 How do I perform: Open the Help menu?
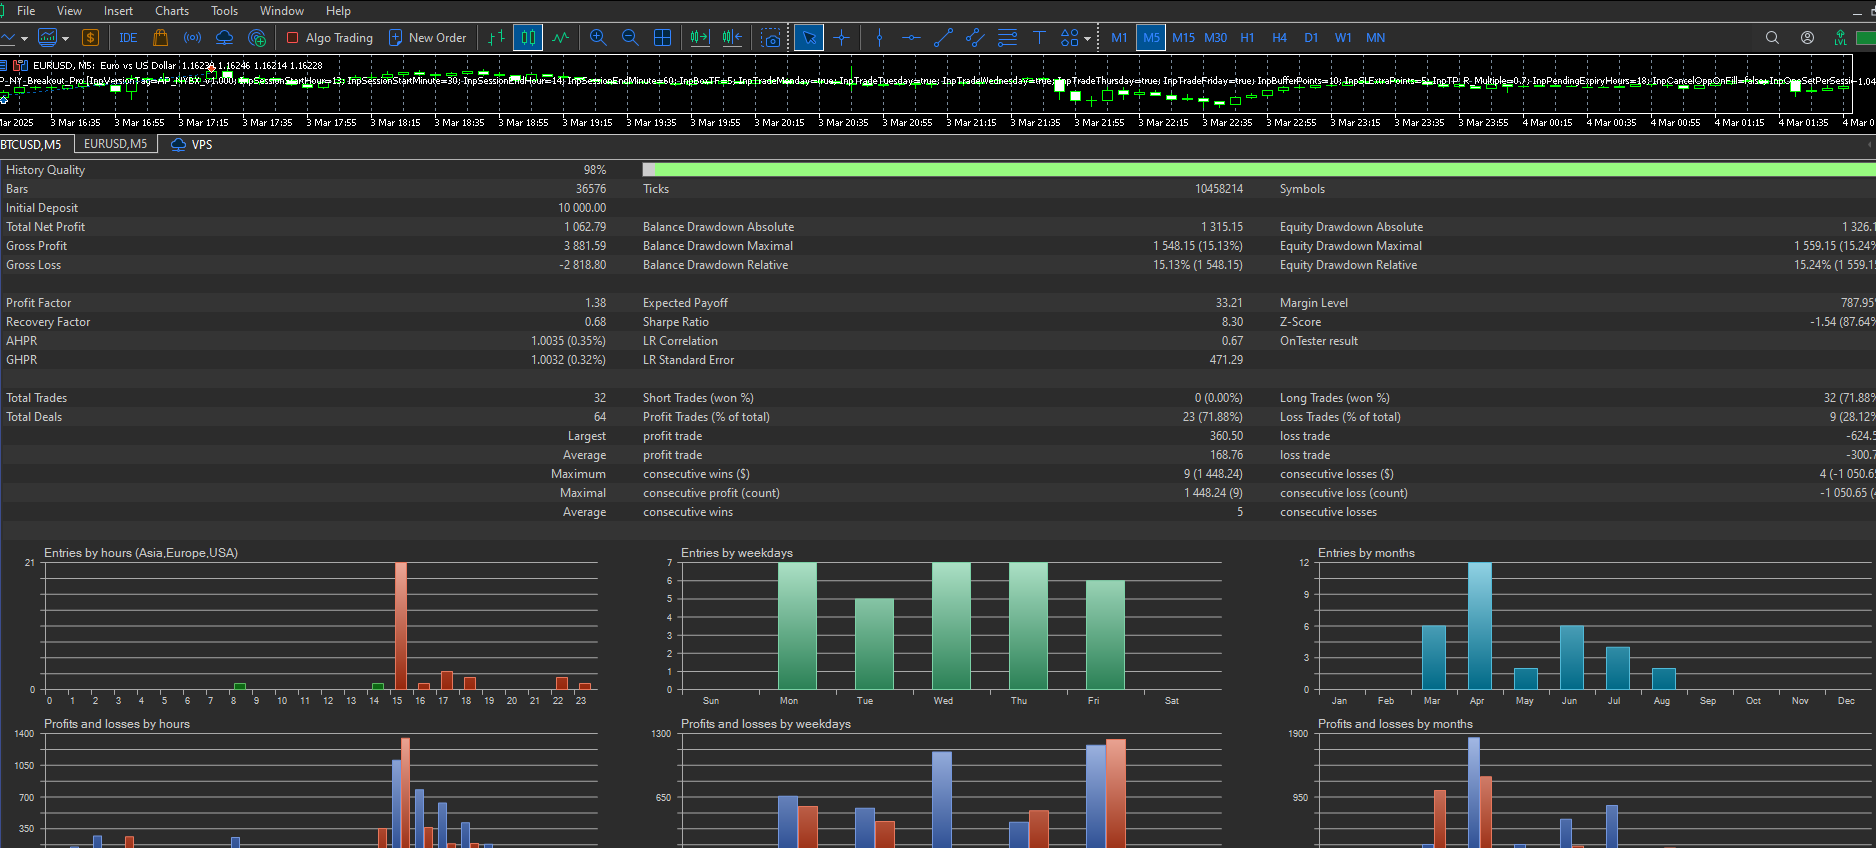click(x=338, y=11)
